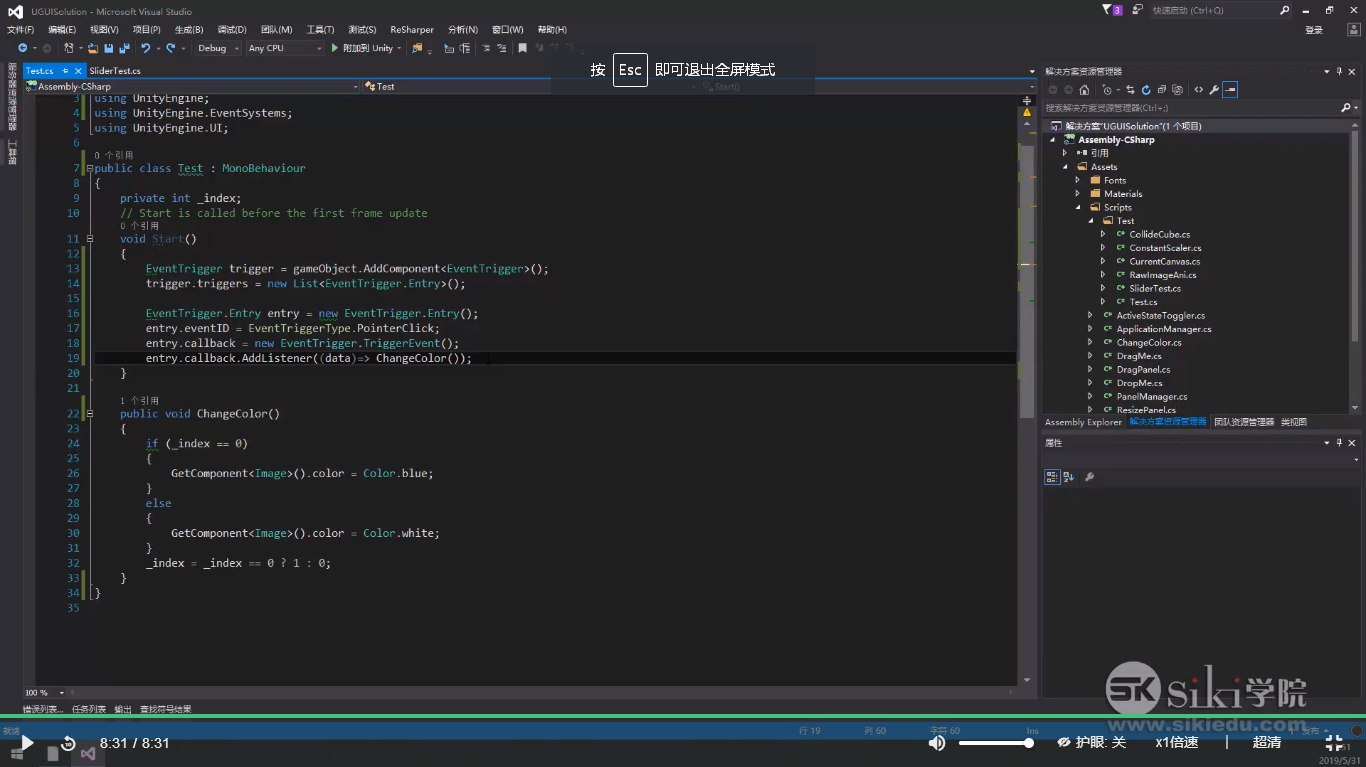Refresh the Solution Explorer
The image size is (1366, 767).
[1146, 90]
